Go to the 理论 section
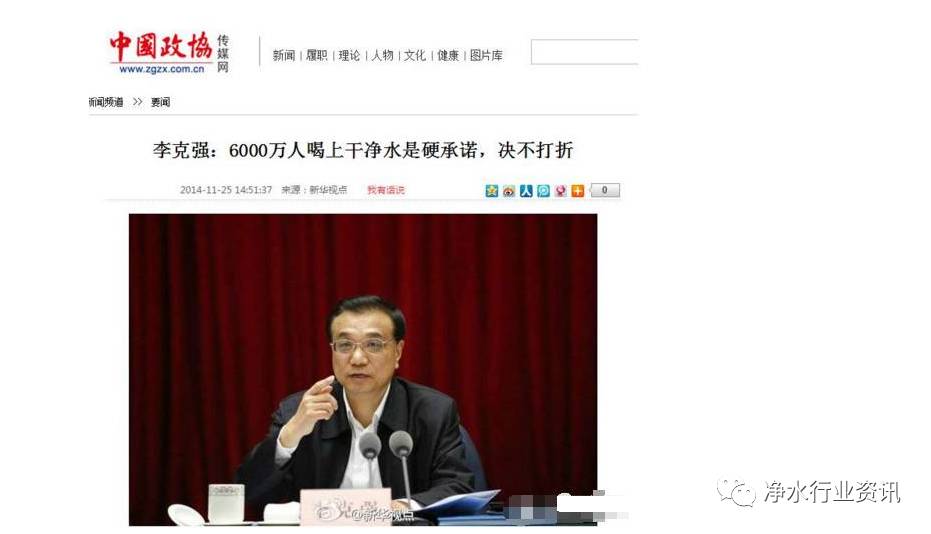 tap(349, 55)
